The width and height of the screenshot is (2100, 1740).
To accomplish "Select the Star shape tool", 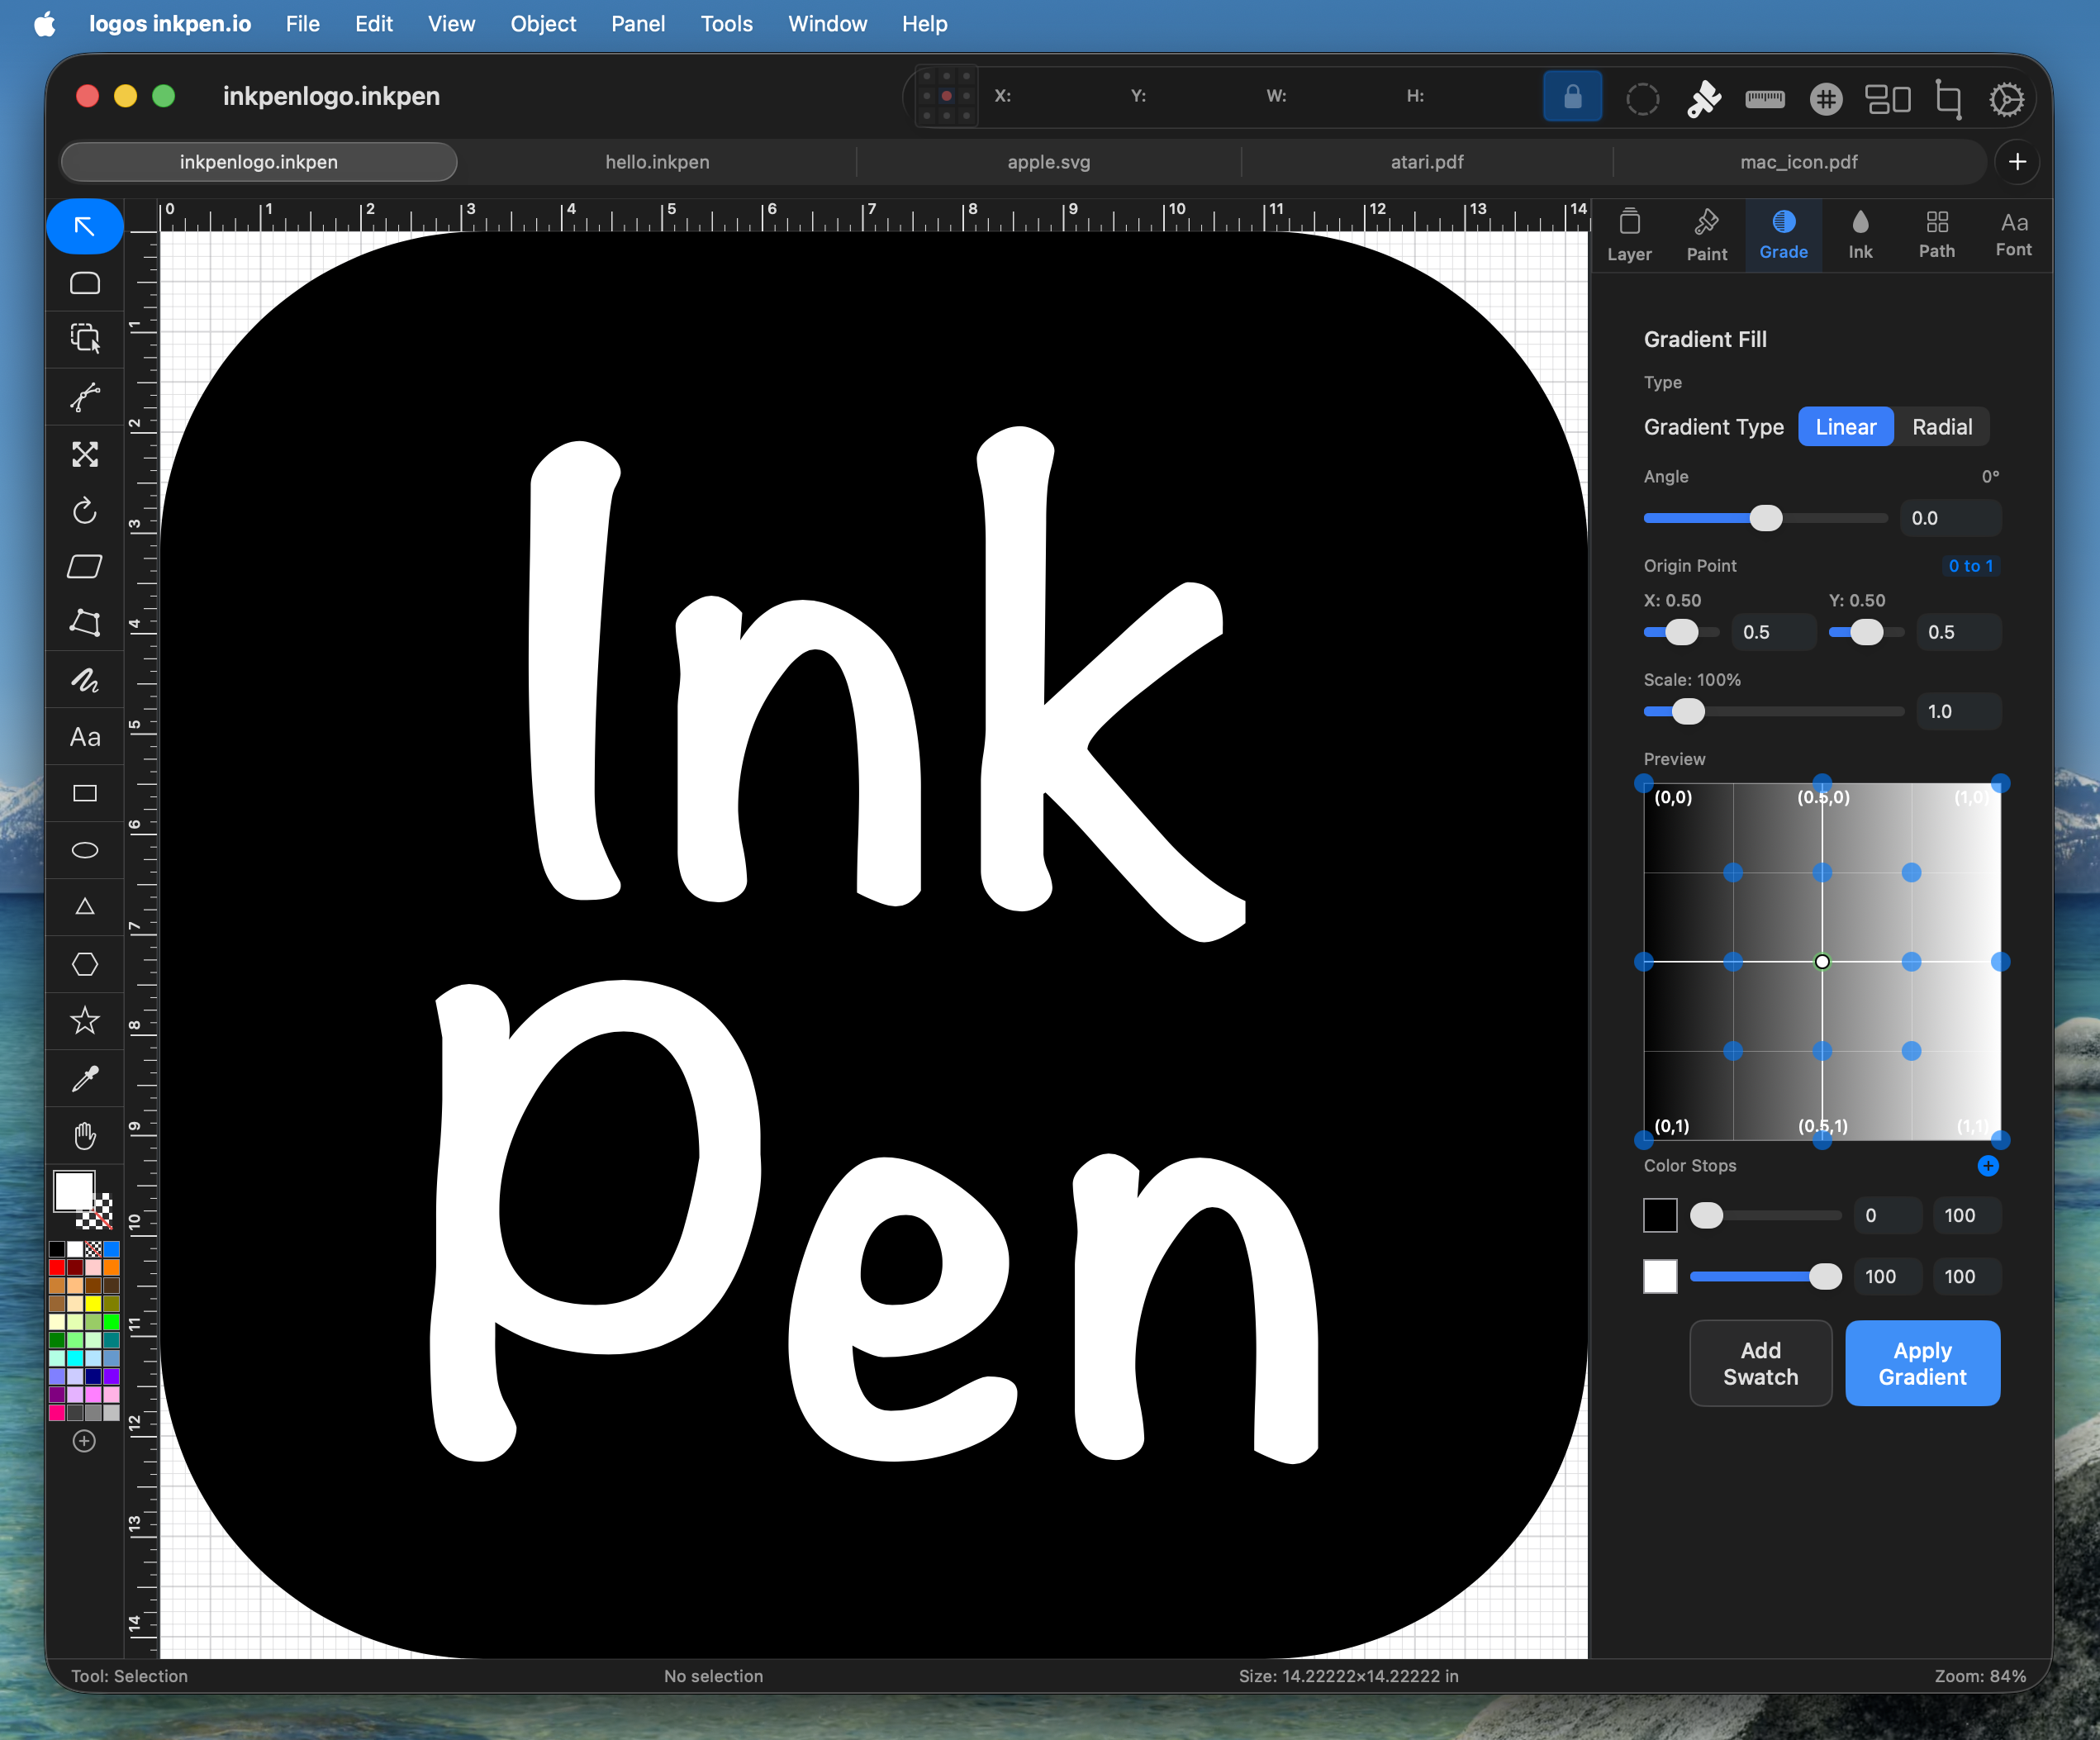I will (85, 1021).
